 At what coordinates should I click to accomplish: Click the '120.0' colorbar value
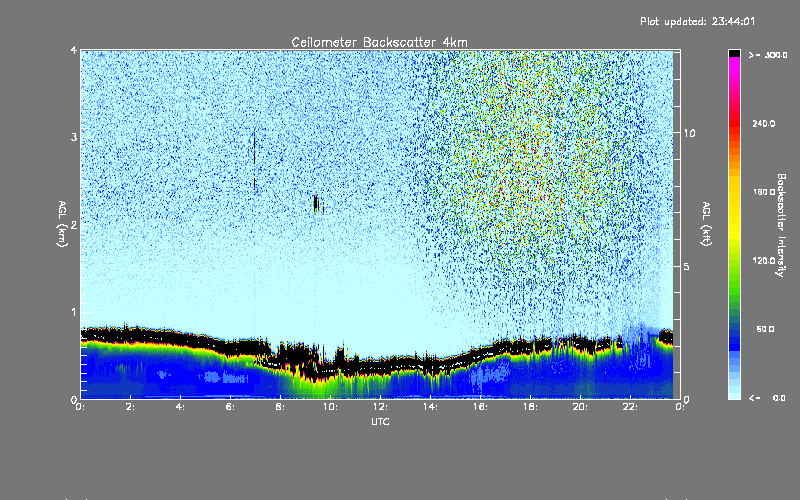click(x=764, y=260)
